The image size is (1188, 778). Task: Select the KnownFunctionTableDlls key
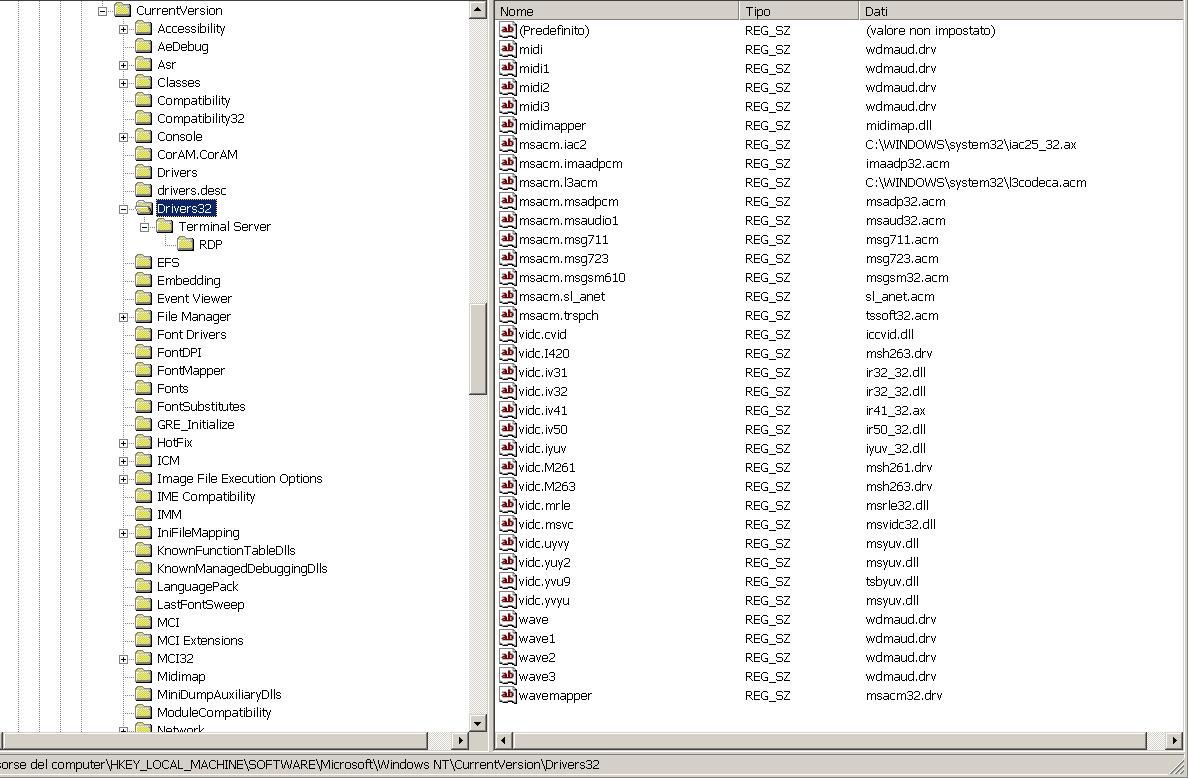pos(226,550)
